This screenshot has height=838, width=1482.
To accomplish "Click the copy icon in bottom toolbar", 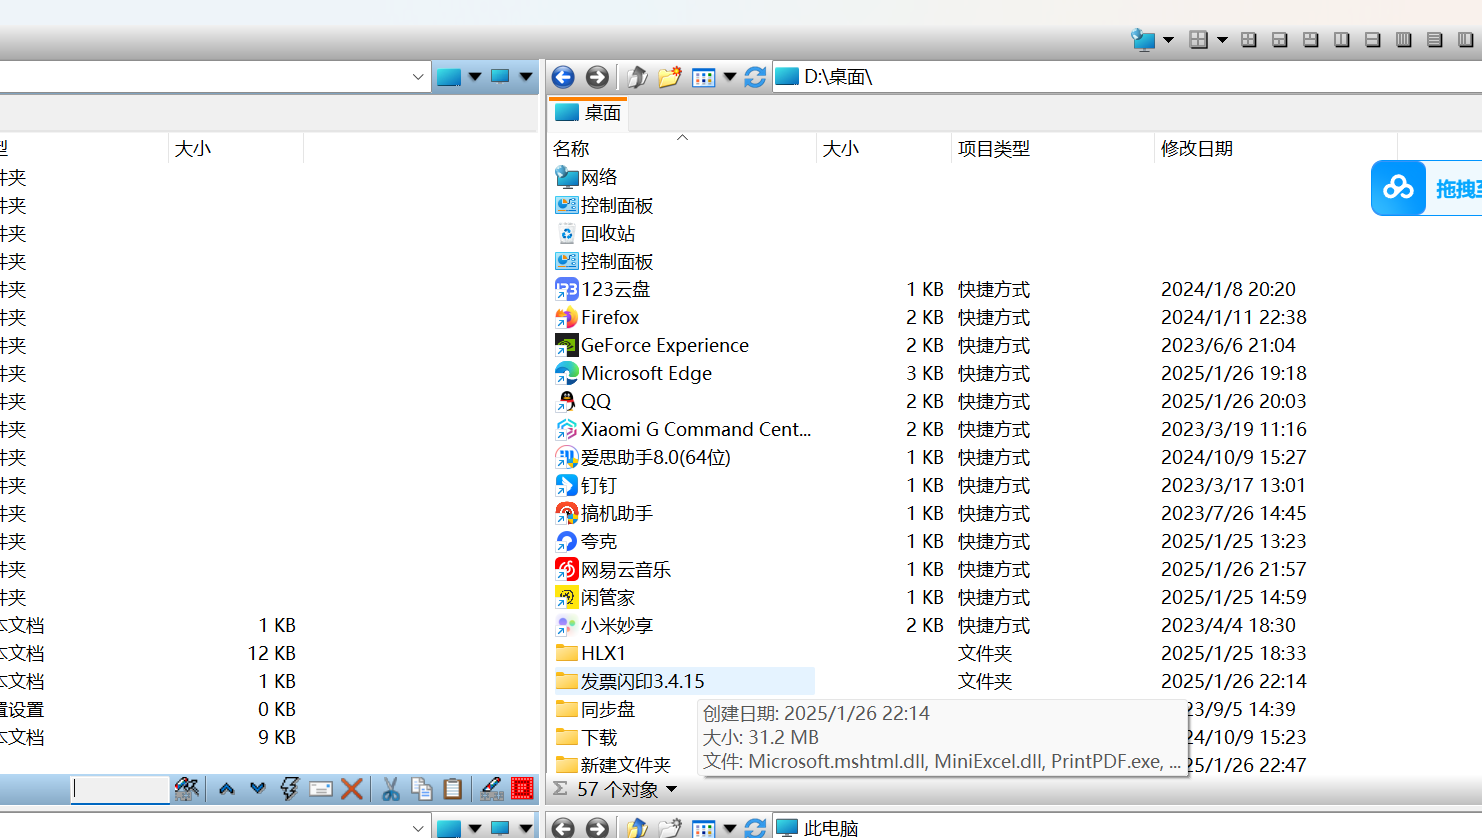I will tap(422, 789).
